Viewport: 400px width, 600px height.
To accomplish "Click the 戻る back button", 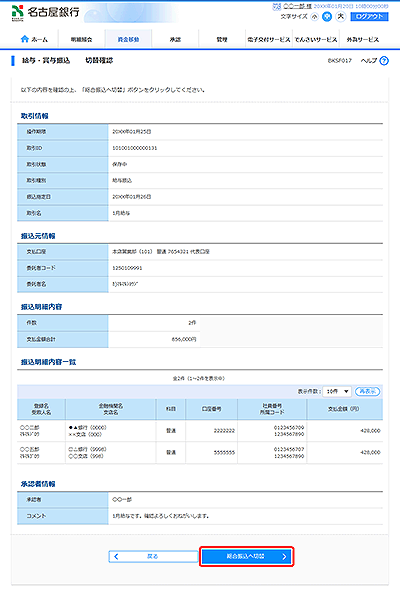I will (153, 556).
